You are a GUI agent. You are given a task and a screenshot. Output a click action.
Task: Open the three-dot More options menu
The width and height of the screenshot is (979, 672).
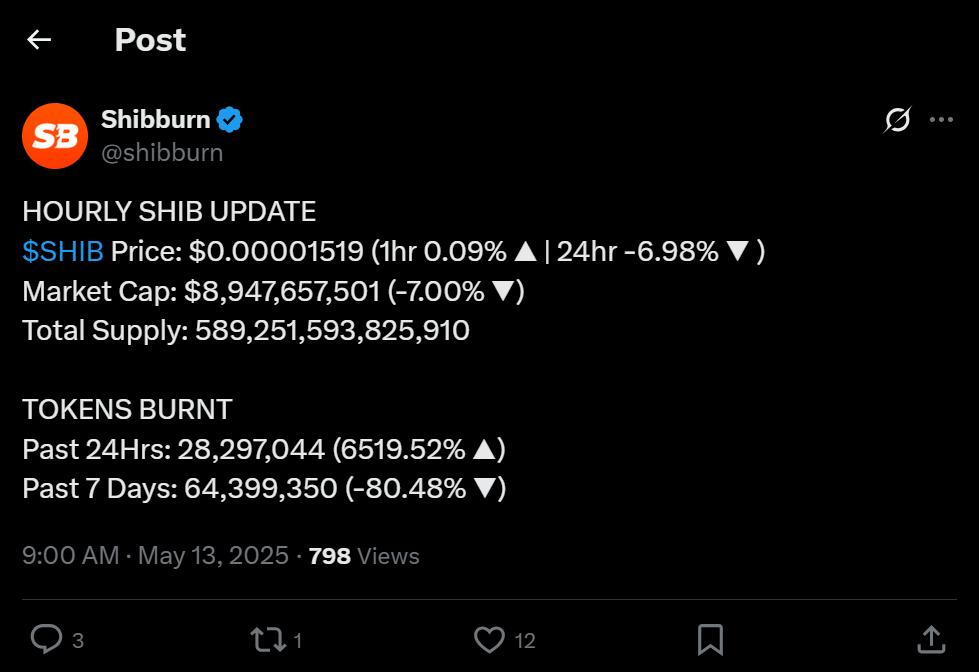pyautogui.click(x=941, y=121)
